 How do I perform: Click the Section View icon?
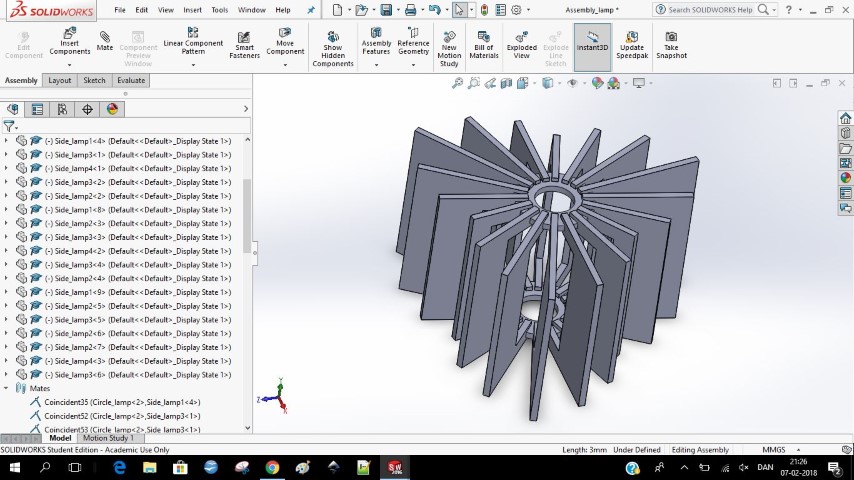point(506,83)
